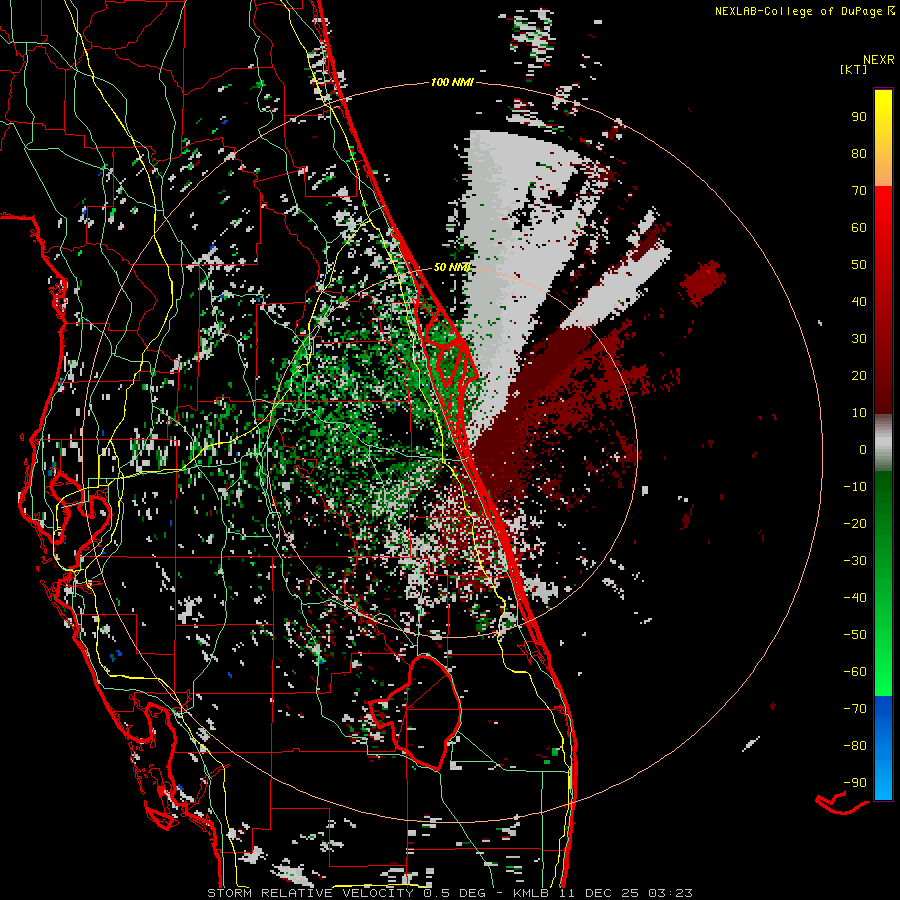The height and width of the screenshot is (900, 900).
Task: Click the blue bottom segment of color bar
Action: point(883,748)
